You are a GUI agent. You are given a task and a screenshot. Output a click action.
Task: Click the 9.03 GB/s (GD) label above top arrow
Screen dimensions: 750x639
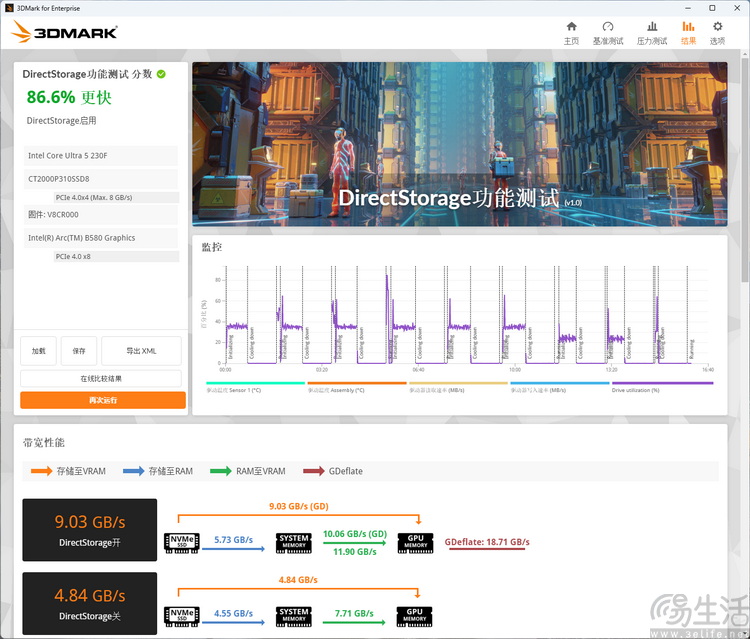point(298,506)
